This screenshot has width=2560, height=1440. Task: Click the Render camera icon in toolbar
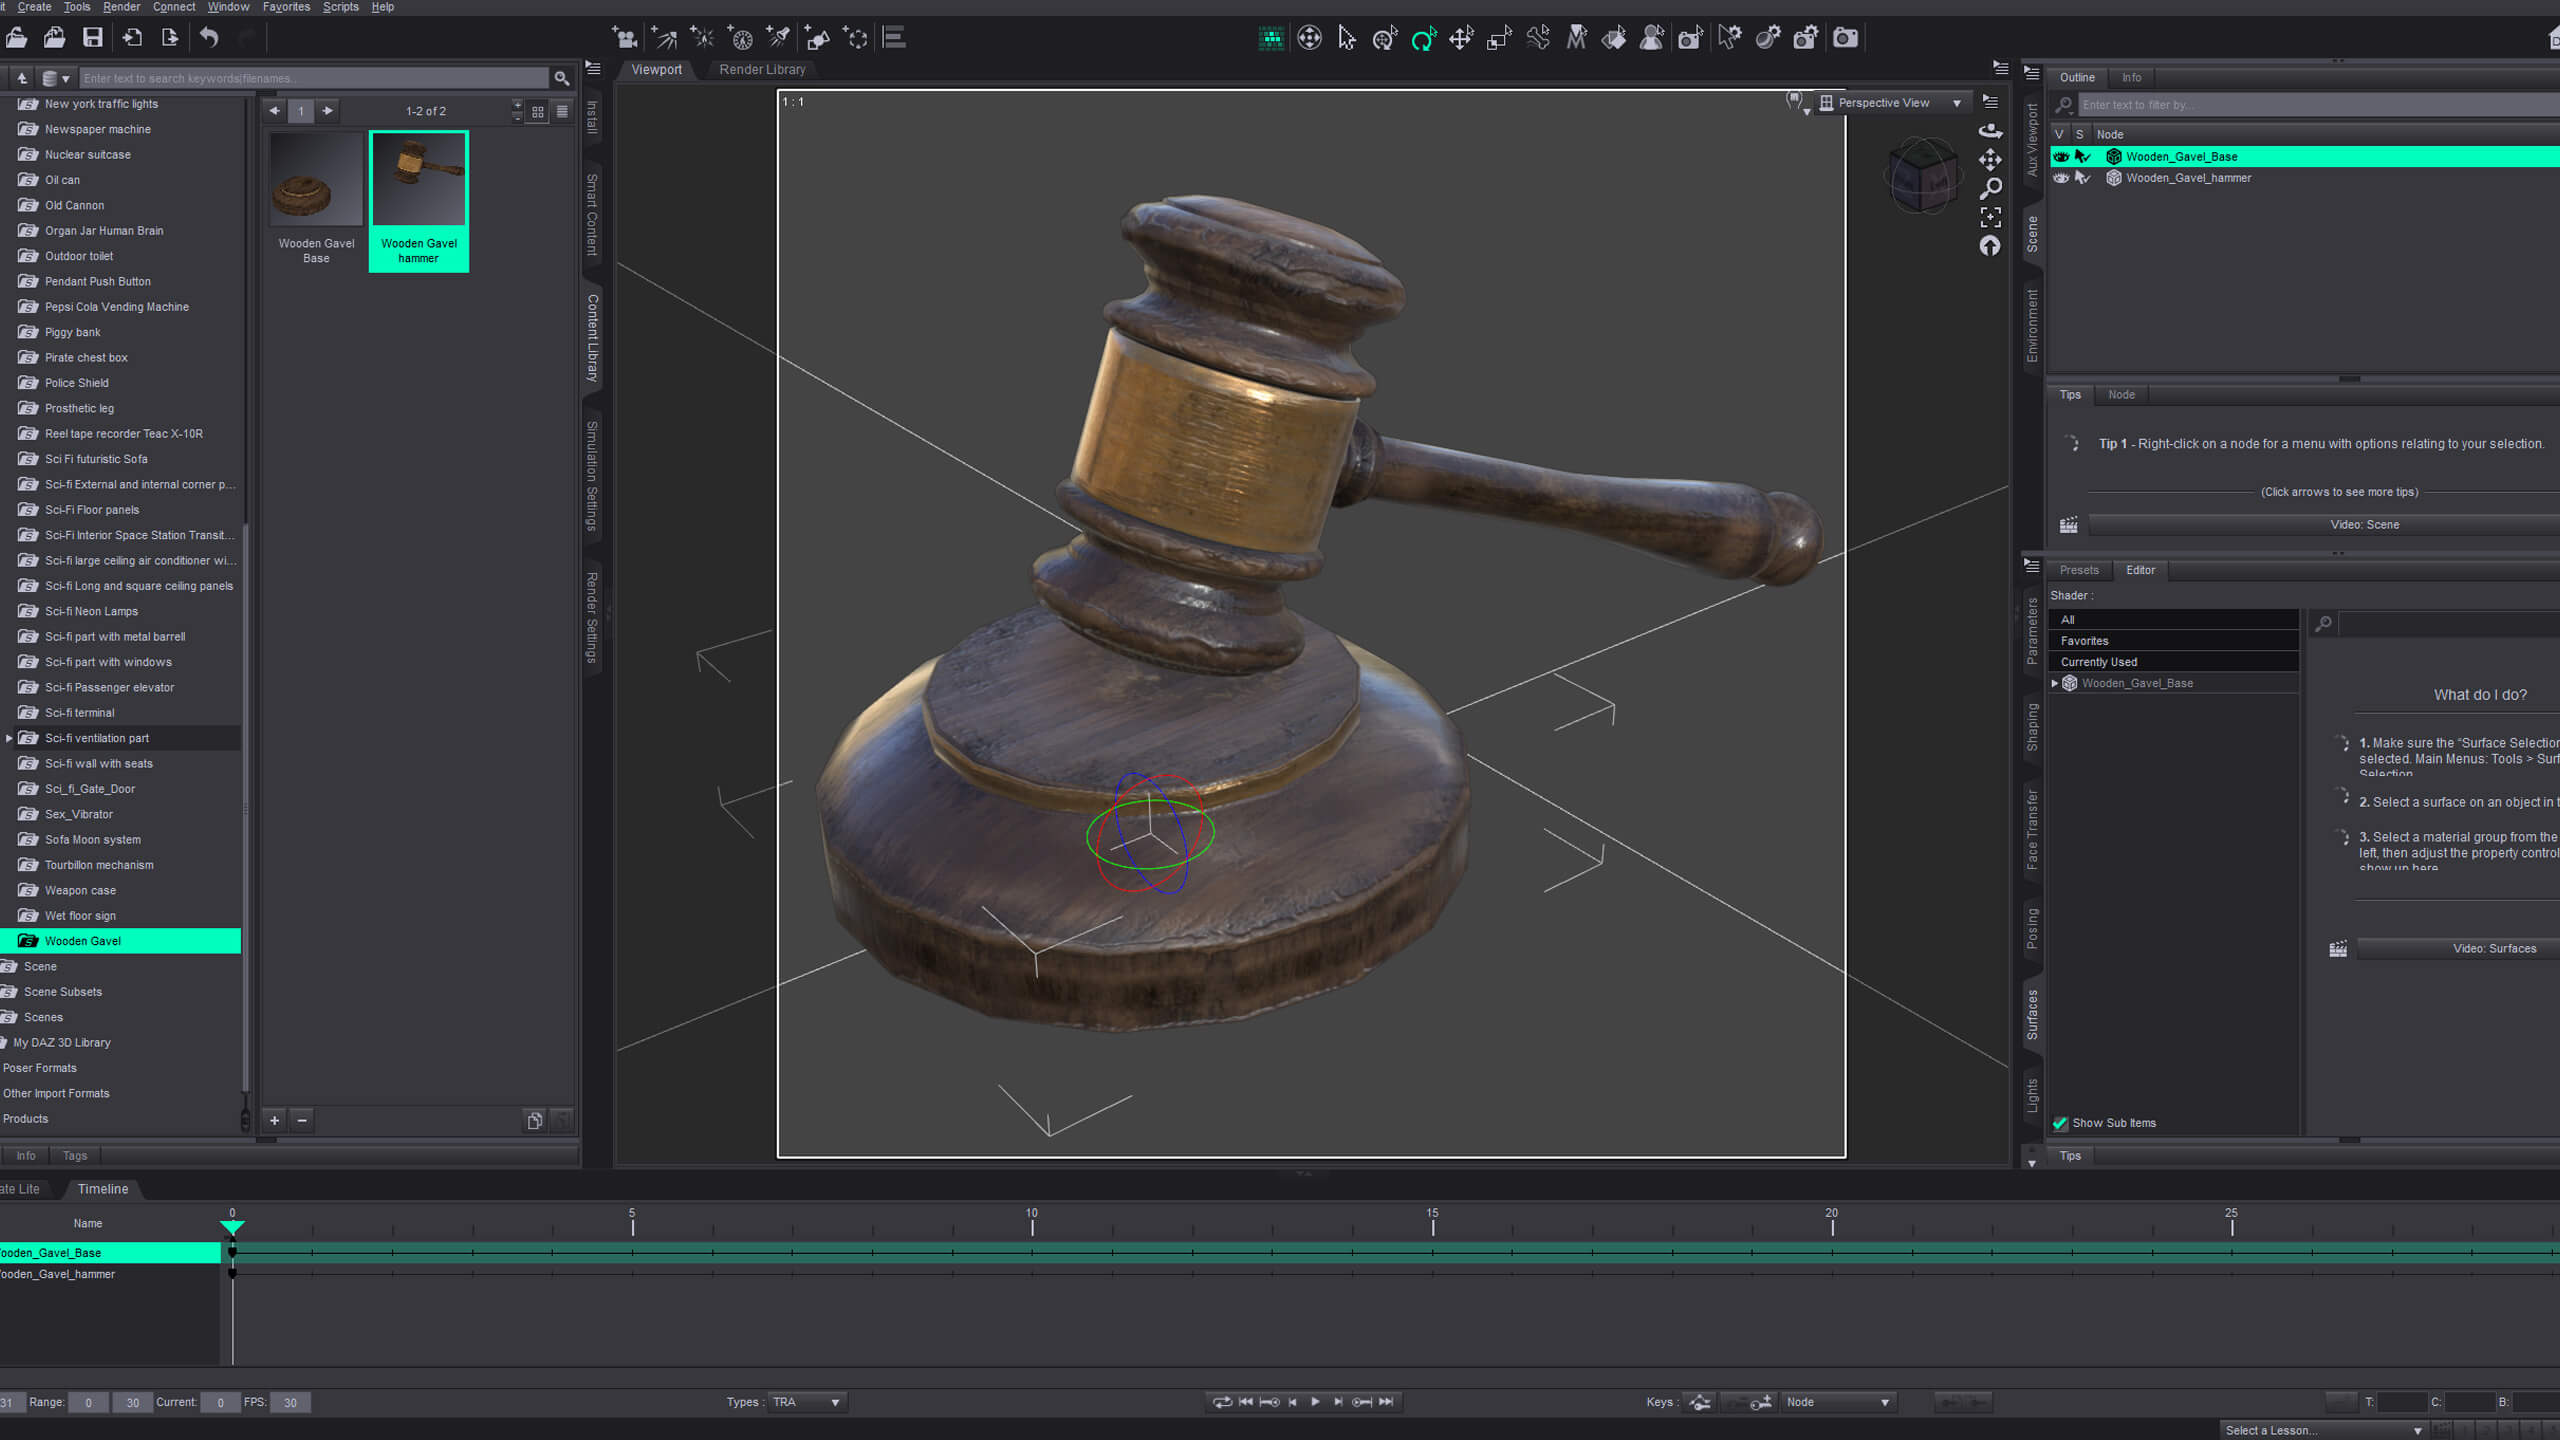point(1845,38)
